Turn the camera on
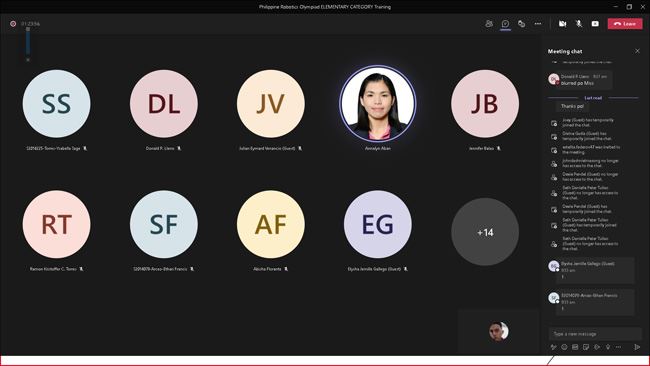Image resolution: width=650 pixels, height=366 pixels. pyautogui.click(x=563, y=24)
